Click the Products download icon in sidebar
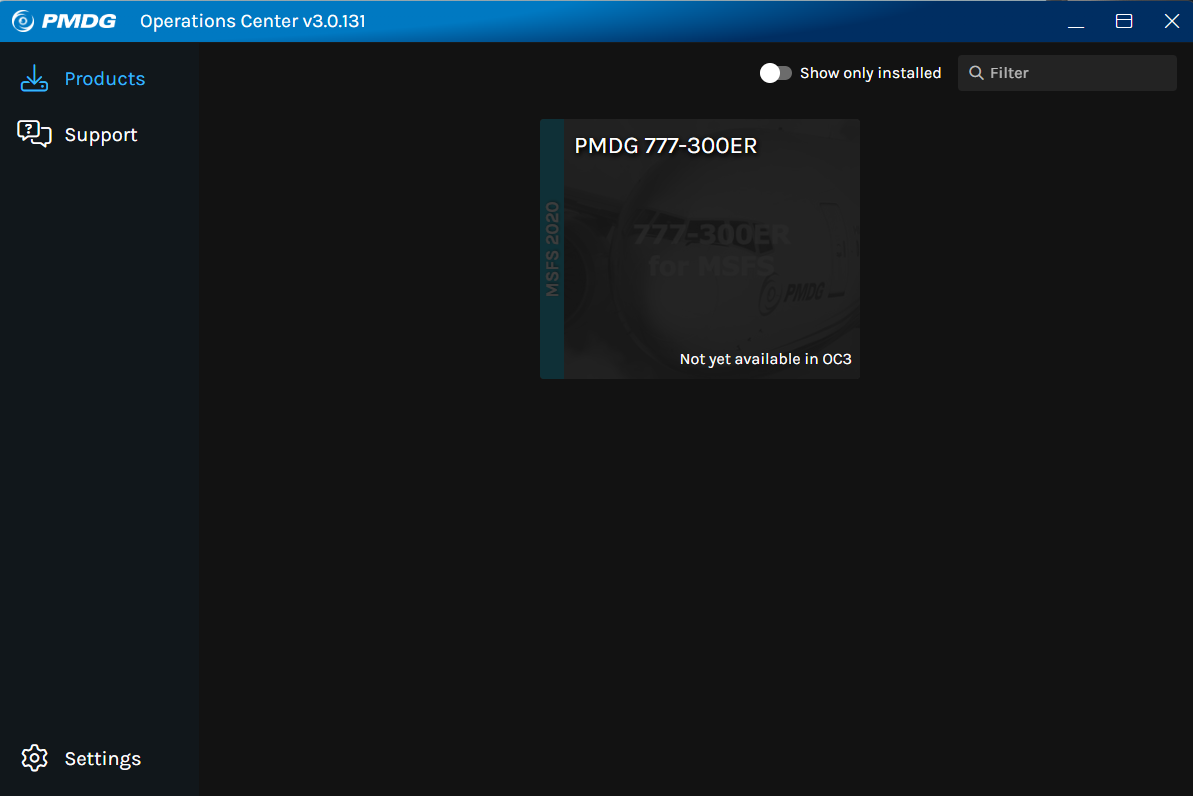Image resolution: width=1193 pixels, height=796 pixels. tap(33, 78)
